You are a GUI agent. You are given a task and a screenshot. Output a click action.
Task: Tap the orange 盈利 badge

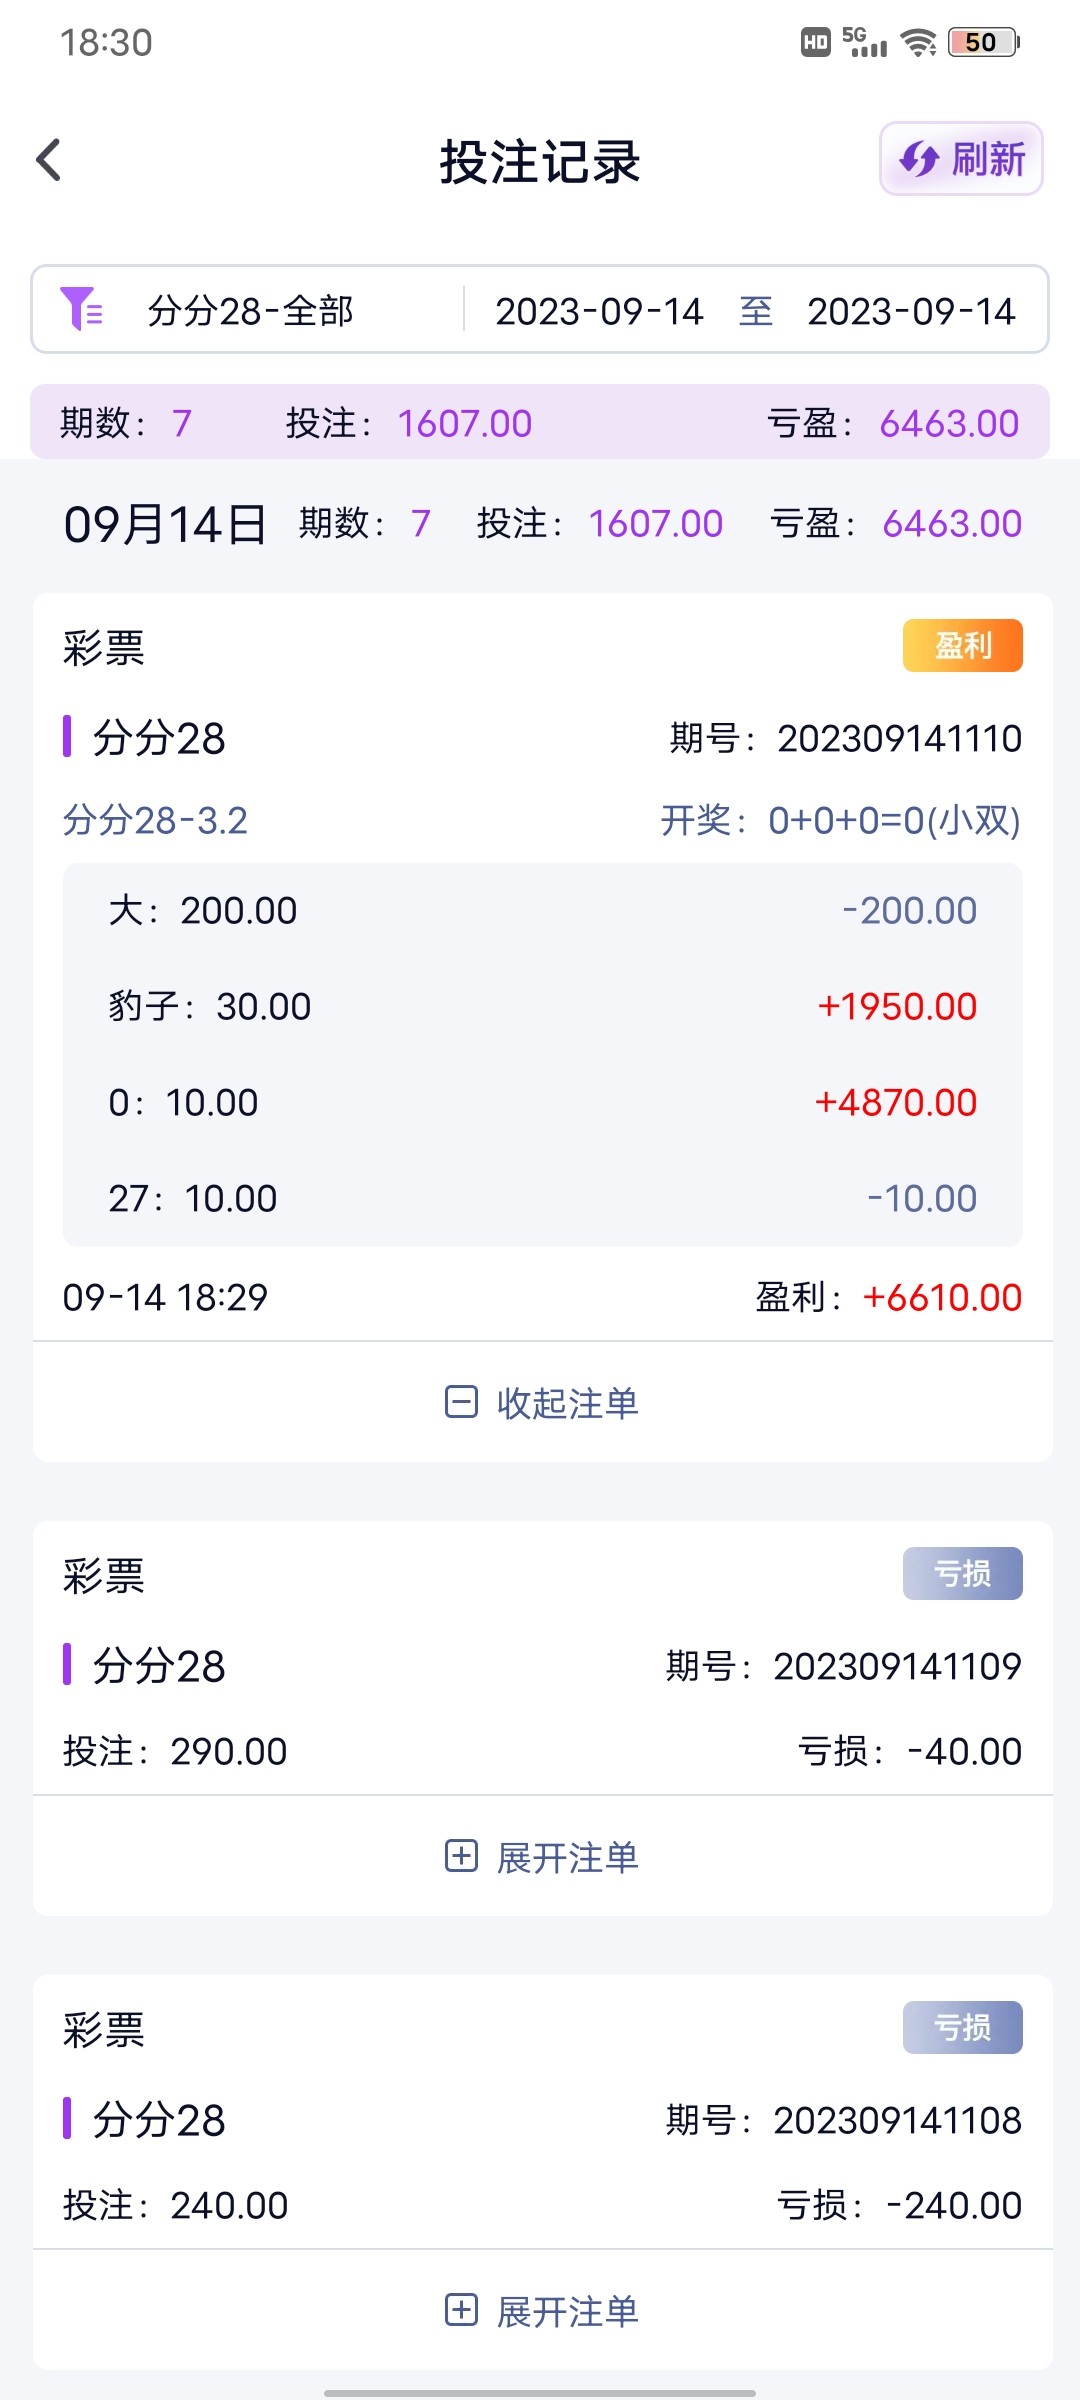[x=962, y=645]
